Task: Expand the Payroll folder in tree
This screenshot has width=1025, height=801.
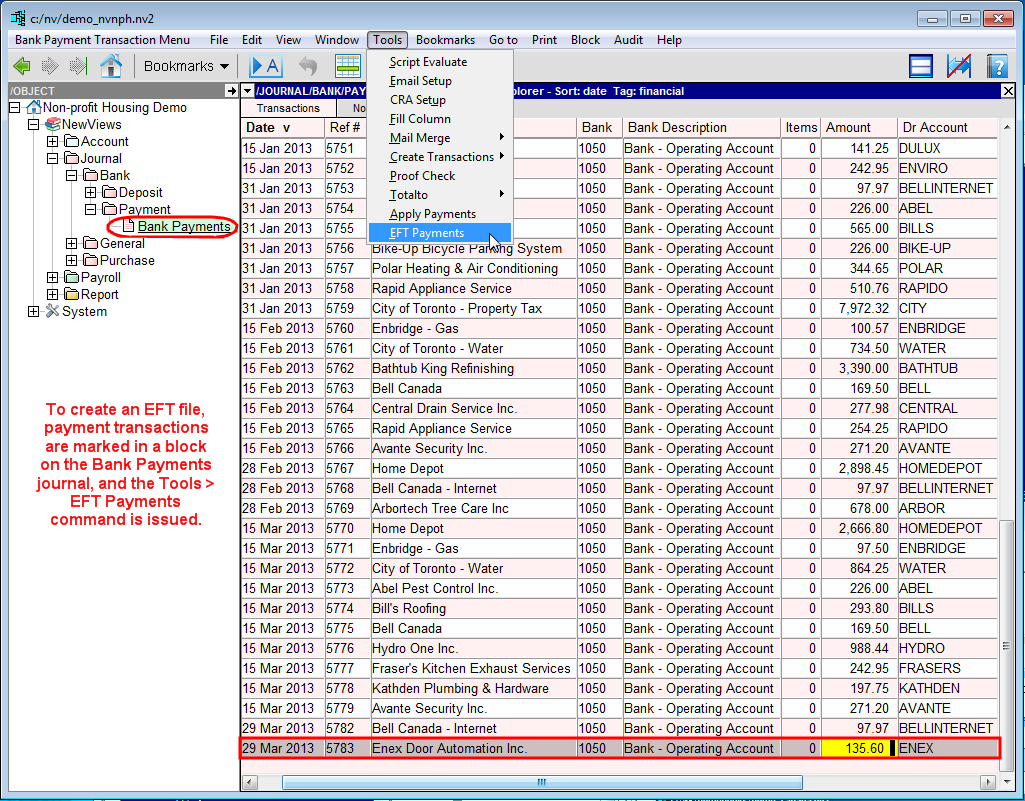Action: (53, 278)
